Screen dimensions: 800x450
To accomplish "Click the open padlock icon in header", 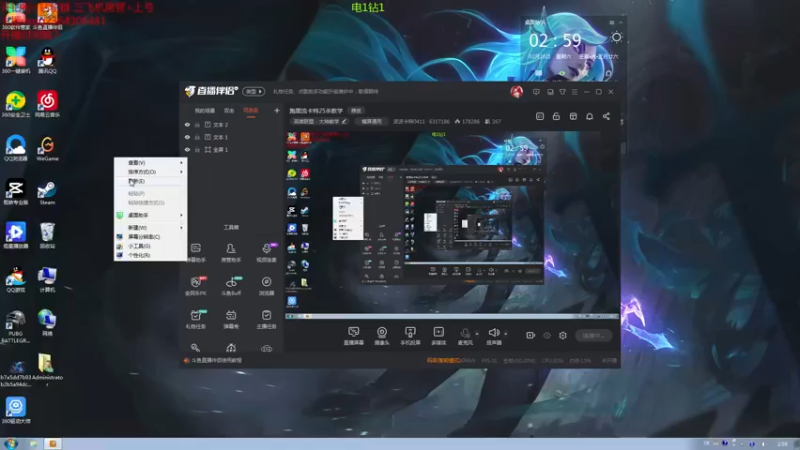I will click(x=556, y=116).
